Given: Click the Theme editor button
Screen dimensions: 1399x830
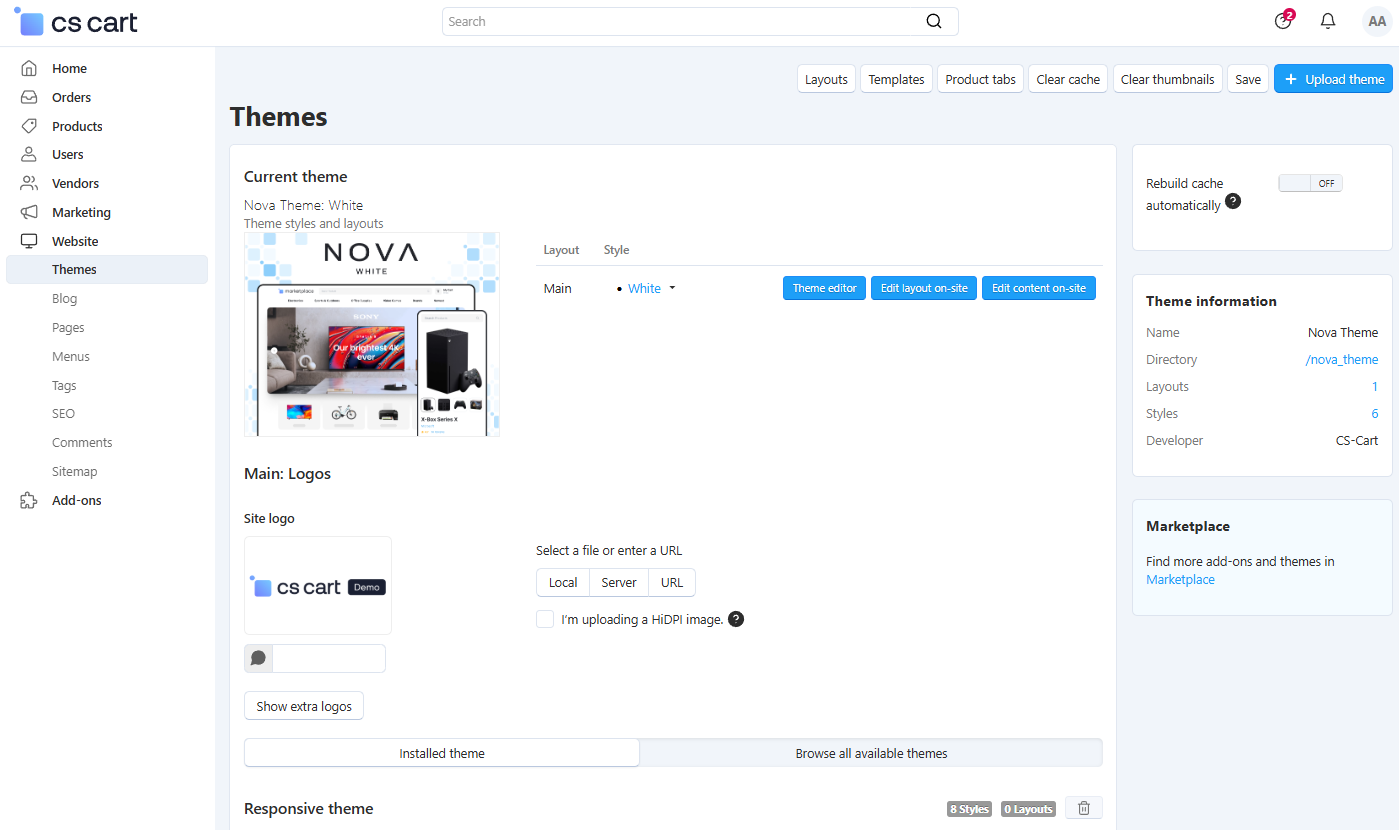Looking at the screenshot, I should tap(824, 288).
